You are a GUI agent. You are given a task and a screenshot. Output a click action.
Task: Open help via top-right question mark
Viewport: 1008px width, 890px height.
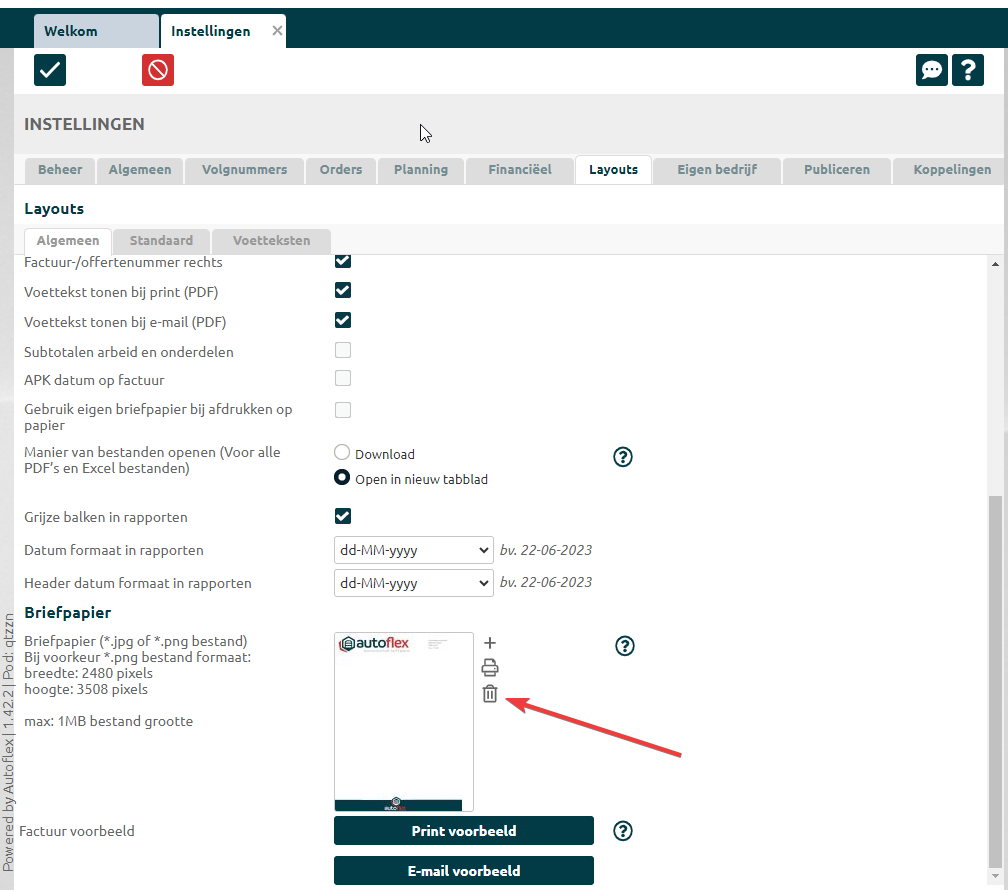967,70
